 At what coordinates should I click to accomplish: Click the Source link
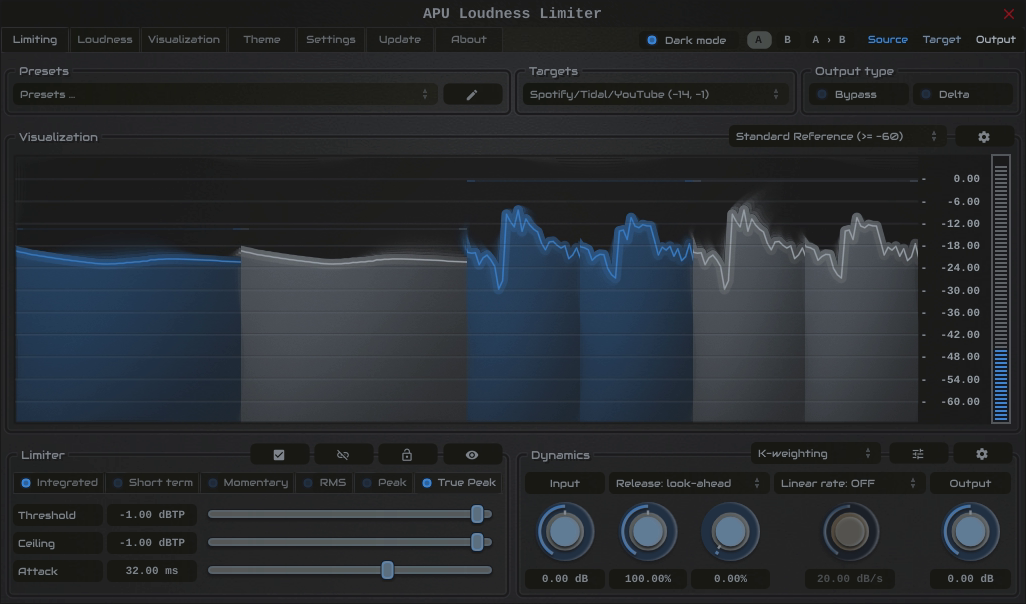887,39
